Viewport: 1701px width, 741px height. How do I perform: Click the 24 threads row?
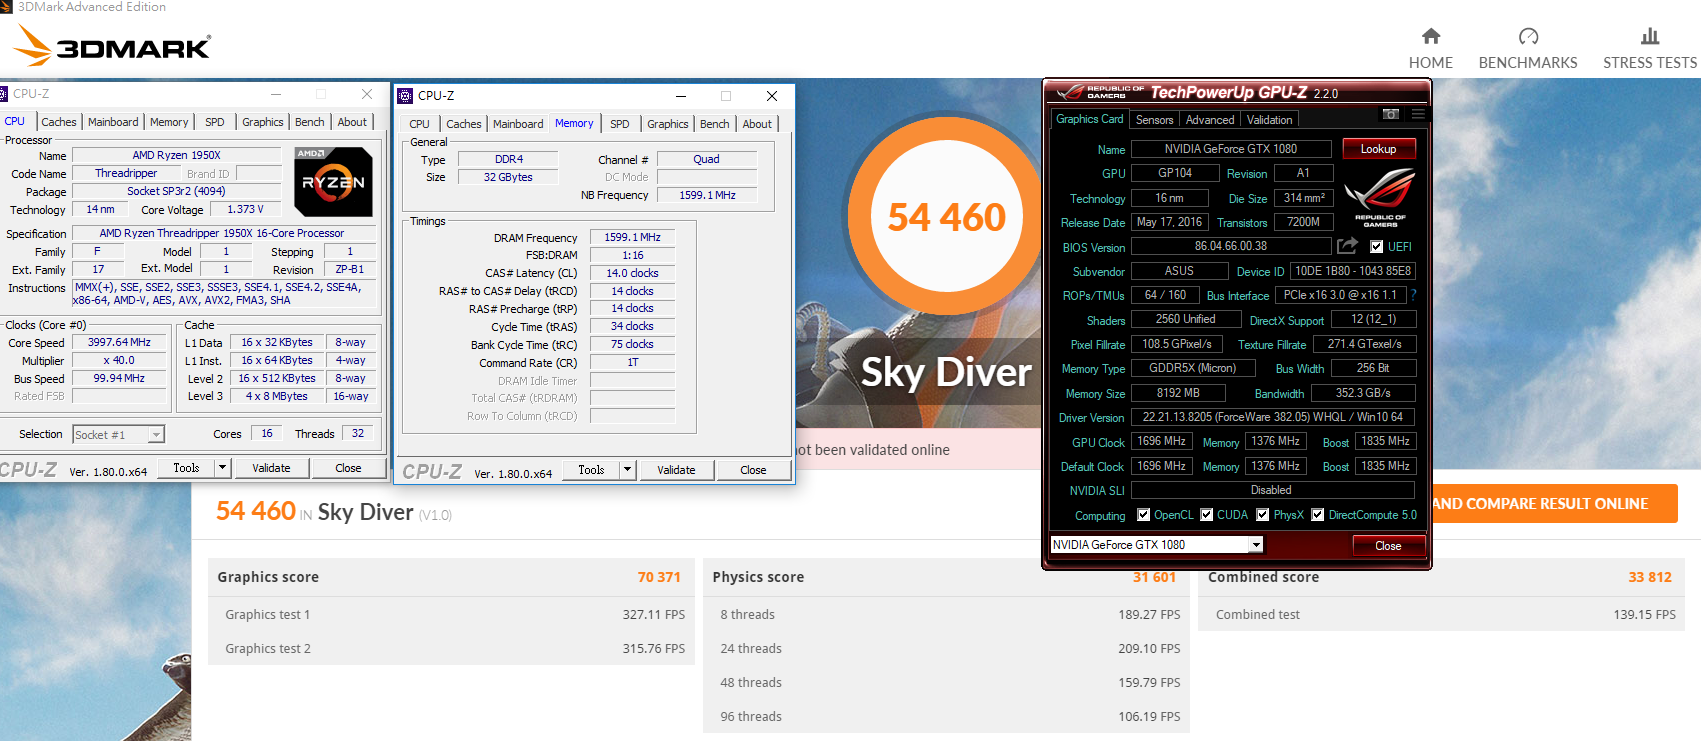946,648
